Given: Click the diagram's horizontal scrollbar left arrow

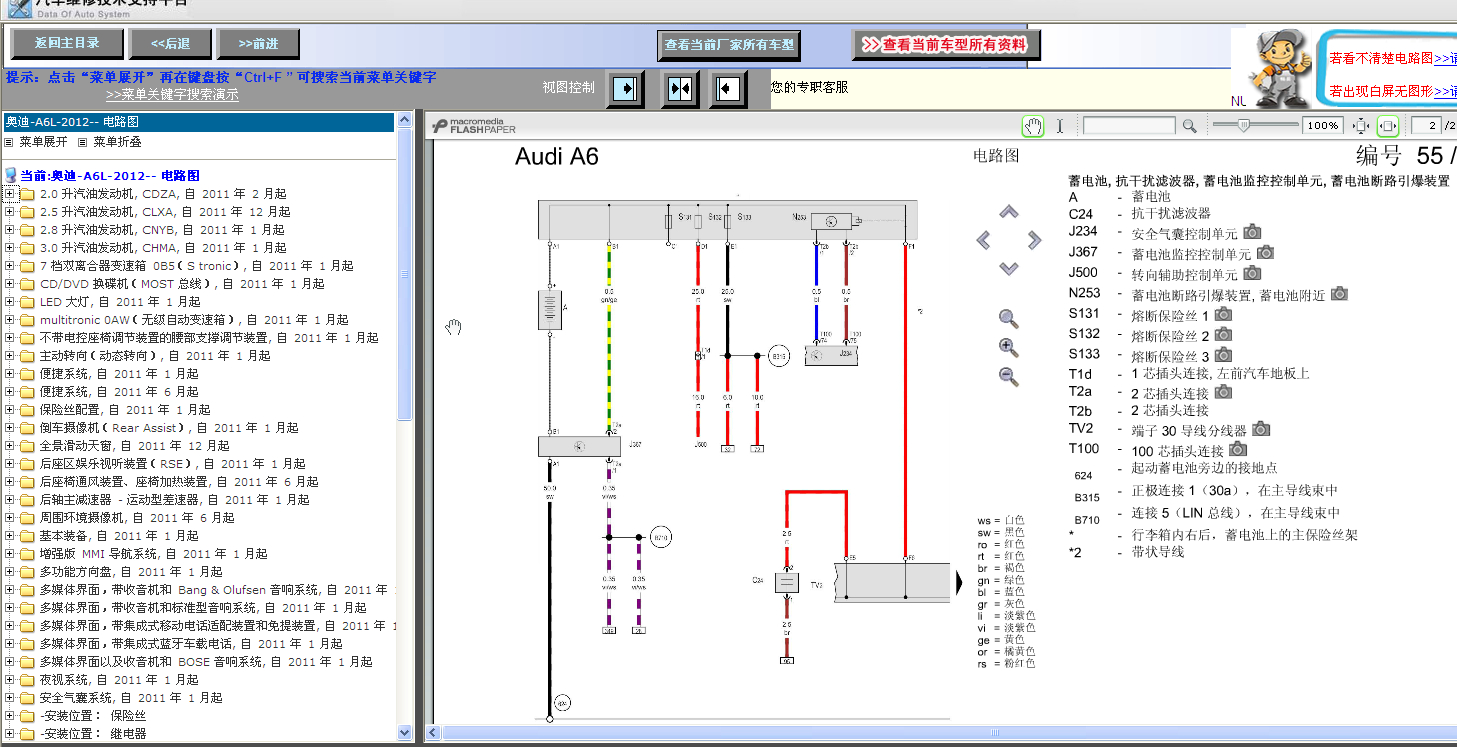Looking at the screenshot, I should pos(433,732).
